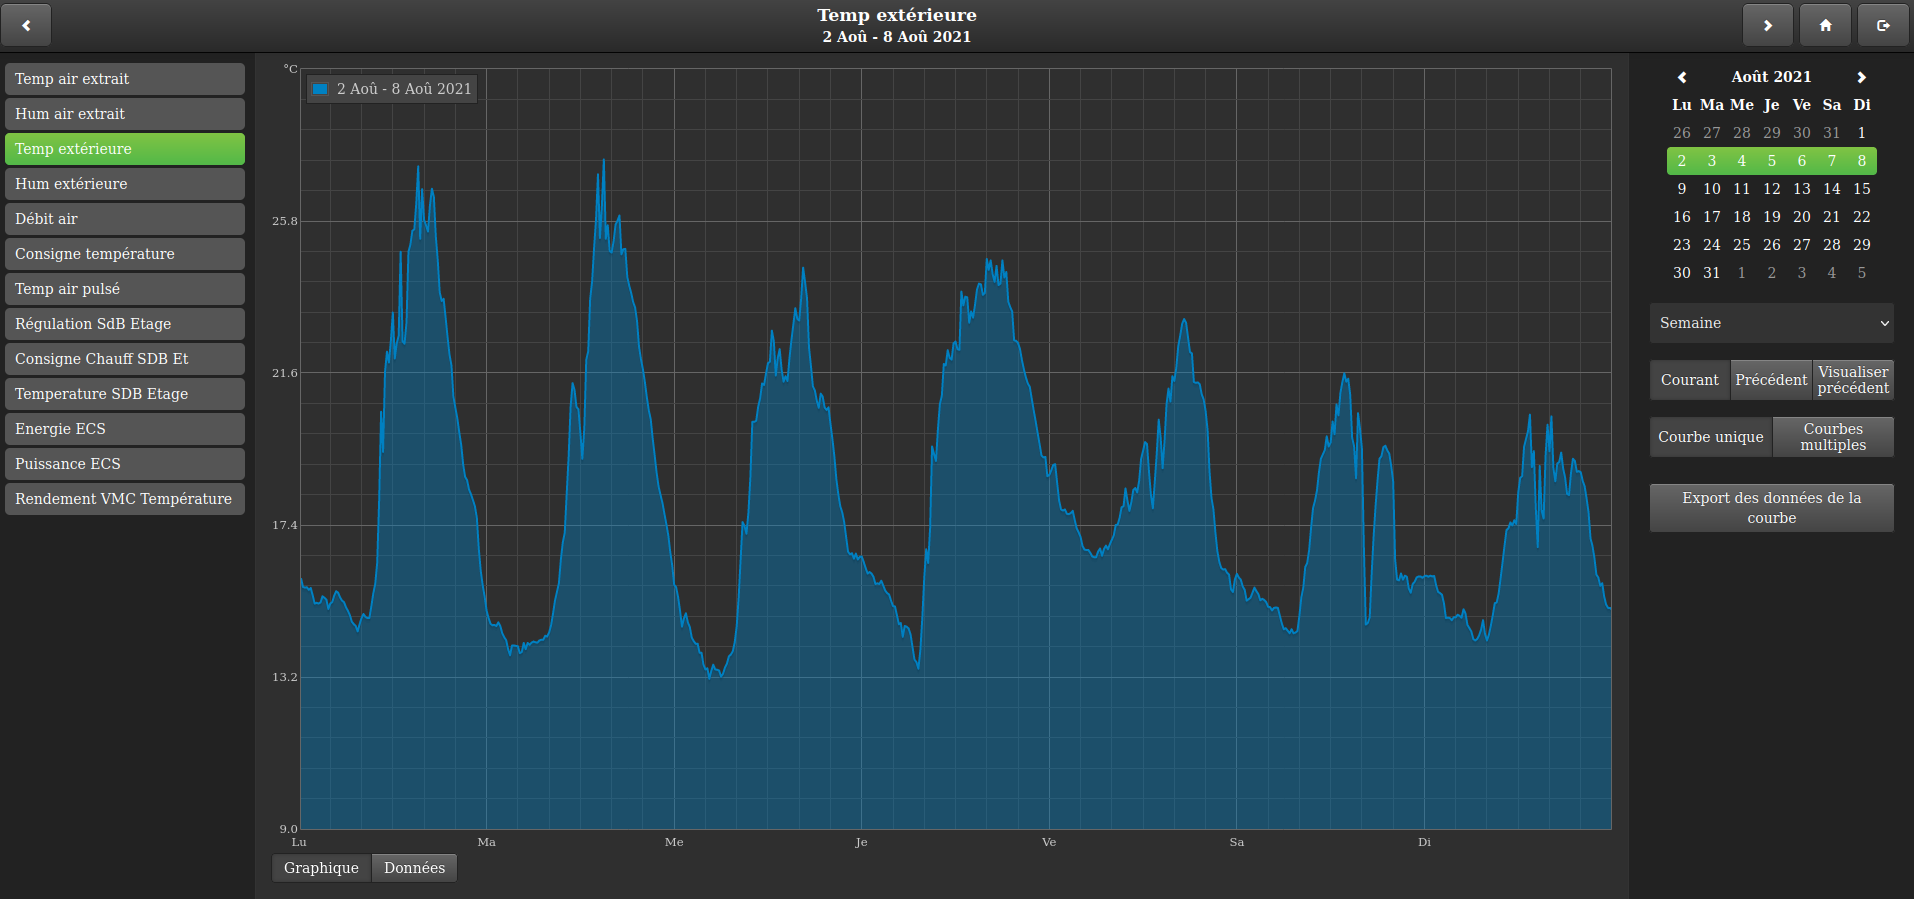Open the Semaine period dropdown

click(1771, 323)
